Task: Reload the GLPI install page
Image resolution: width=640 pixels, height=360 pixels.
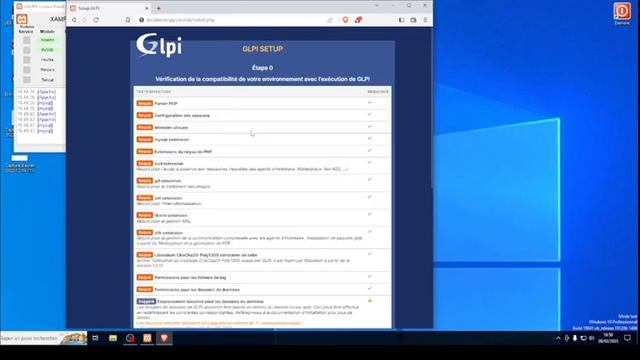Action: coord(96,20)
